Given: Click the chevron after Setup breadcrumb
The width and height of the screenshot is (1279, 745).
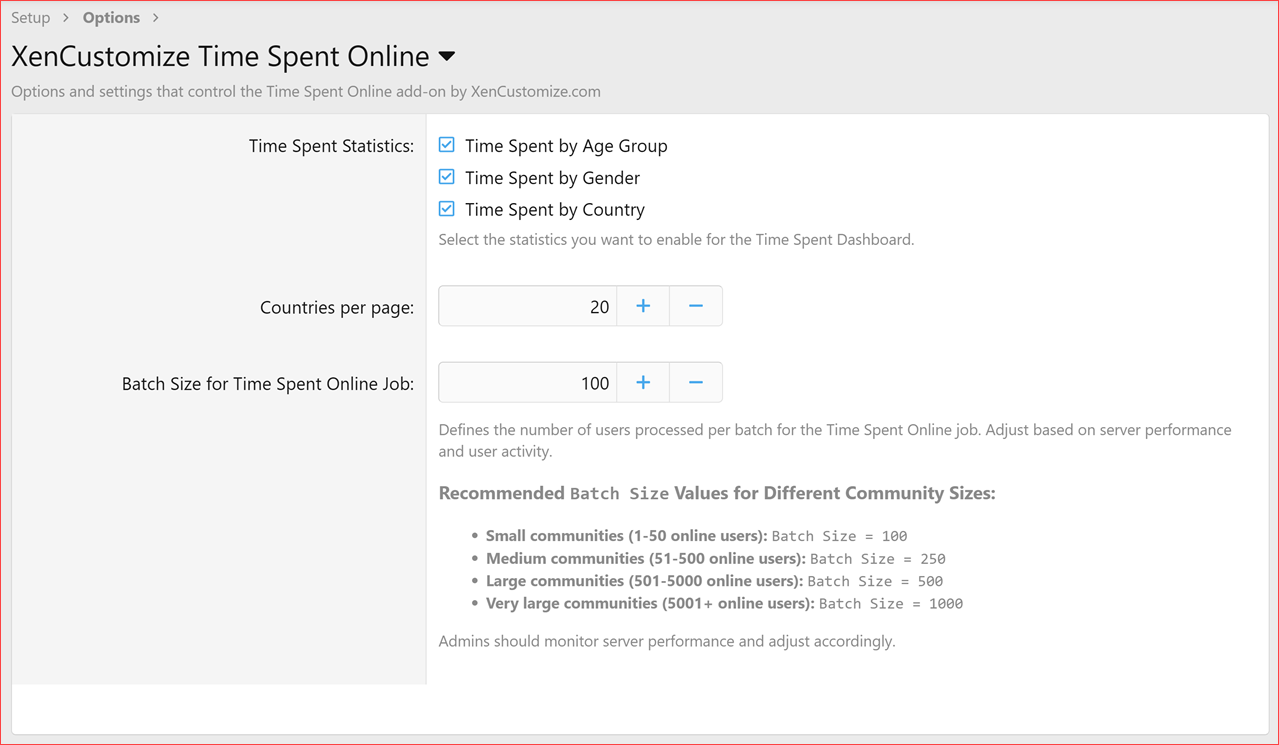Looking at the screenshot, I should (64, 17).
